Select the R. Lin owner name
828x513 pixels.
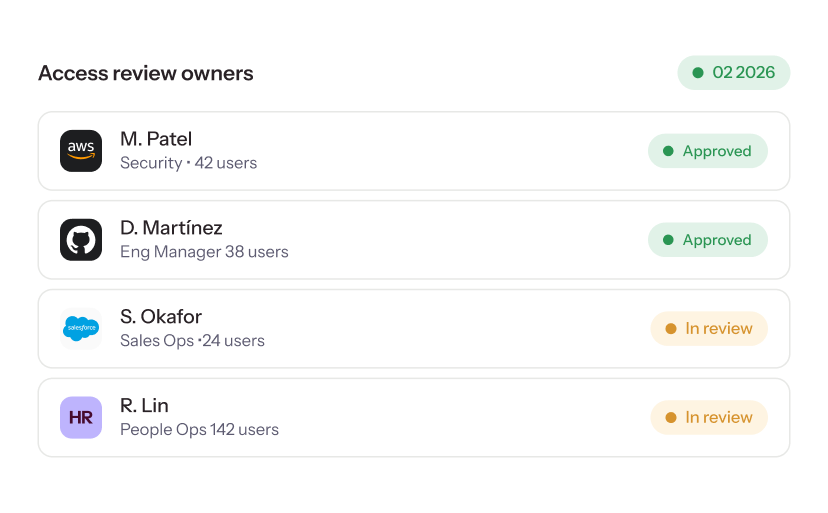pos(144,405)
